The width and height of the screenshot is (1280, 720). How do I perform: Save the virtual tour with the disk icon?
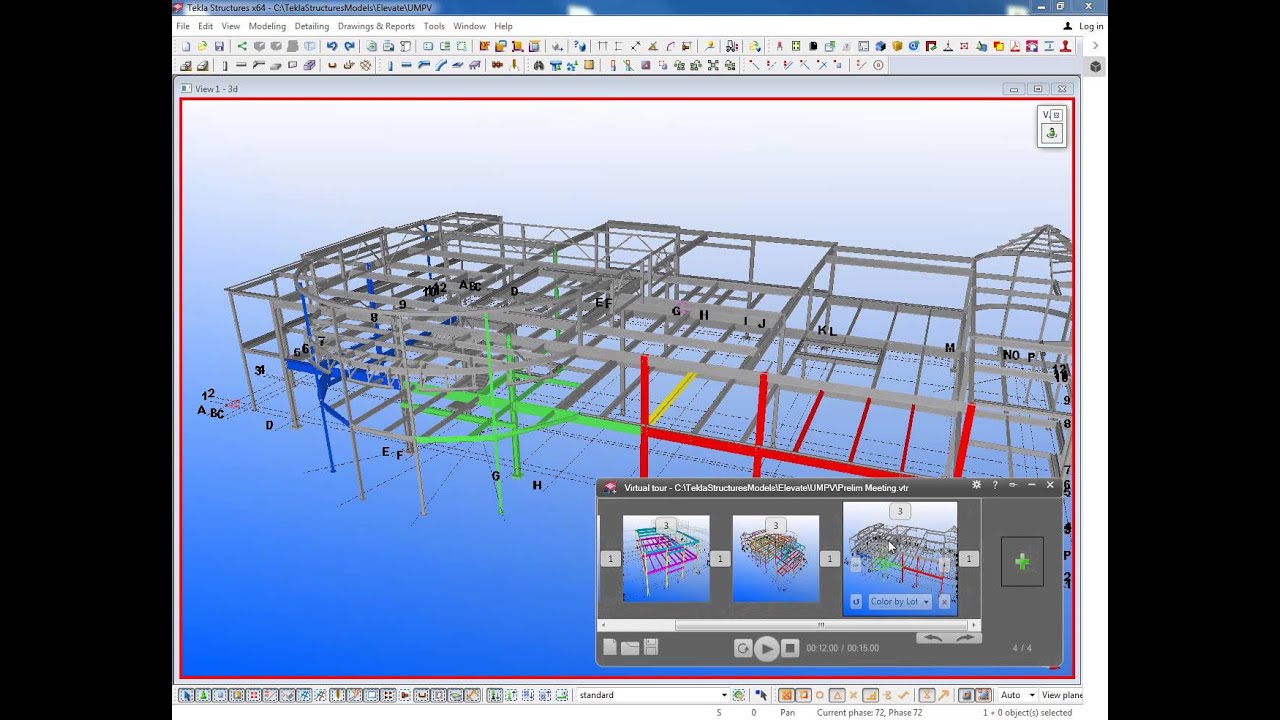pos(651,648)
